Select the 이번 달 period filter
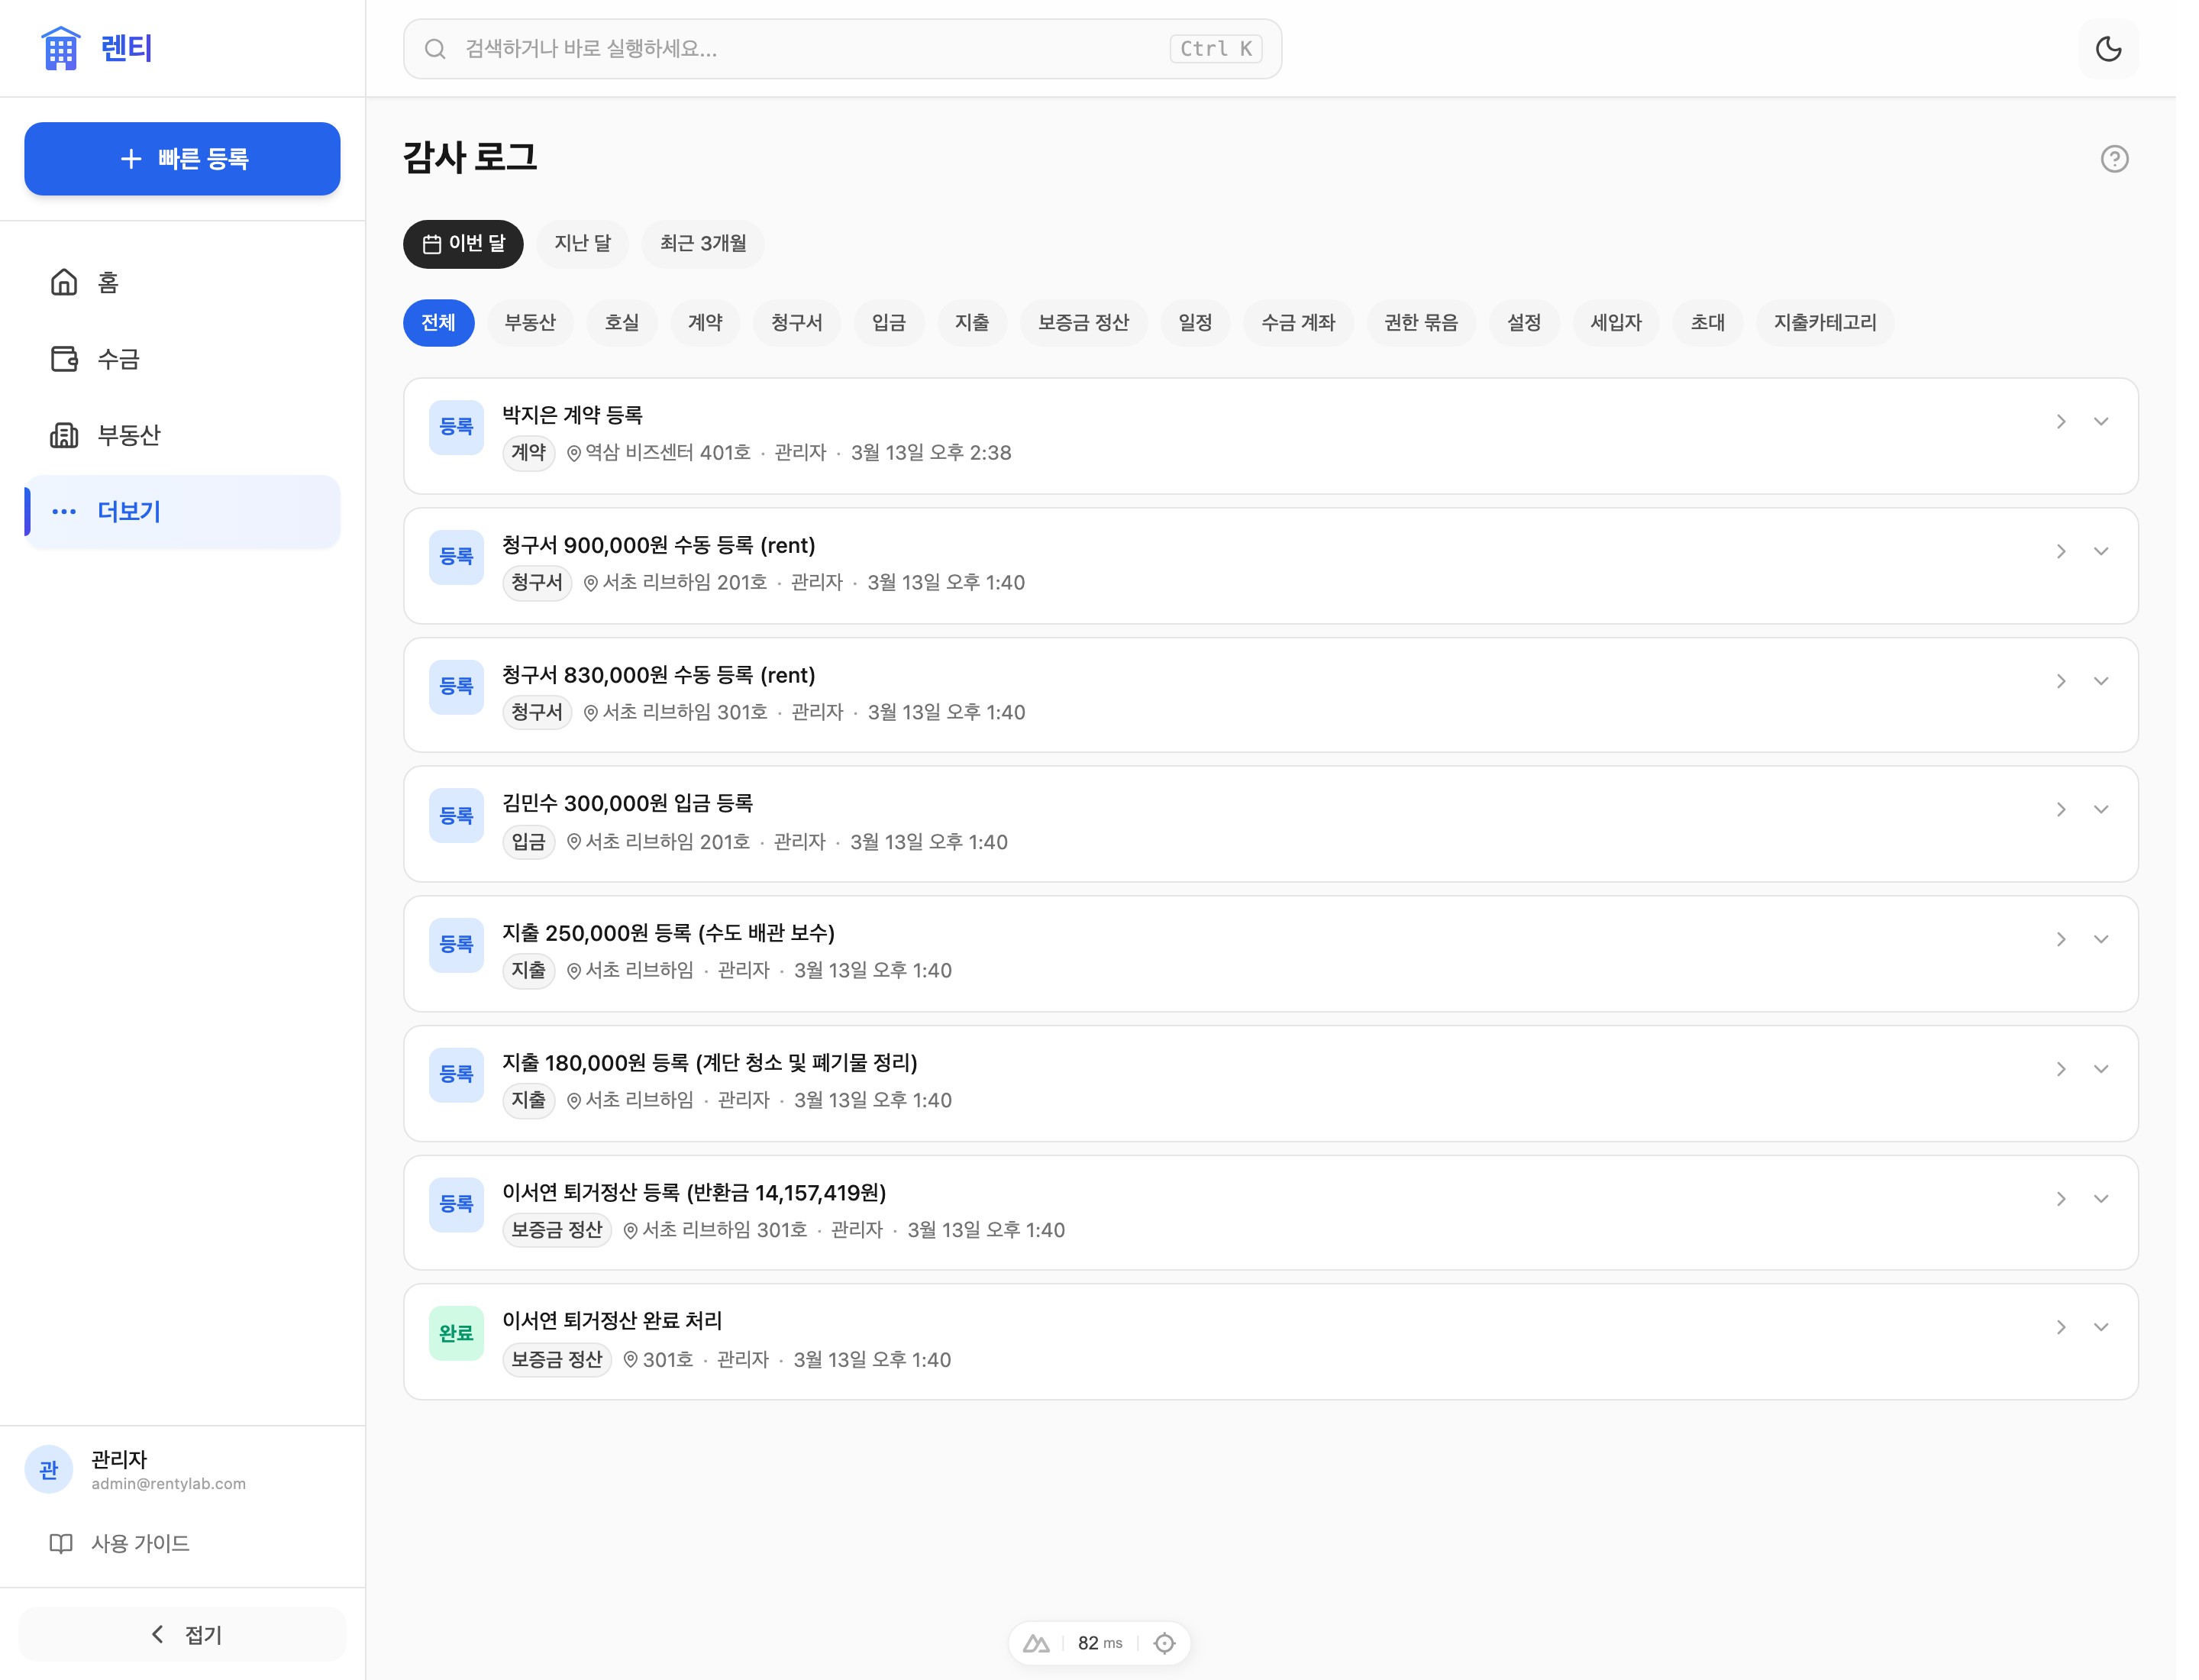Viewport: 2199px width, 1680px height. pos(463,244)
